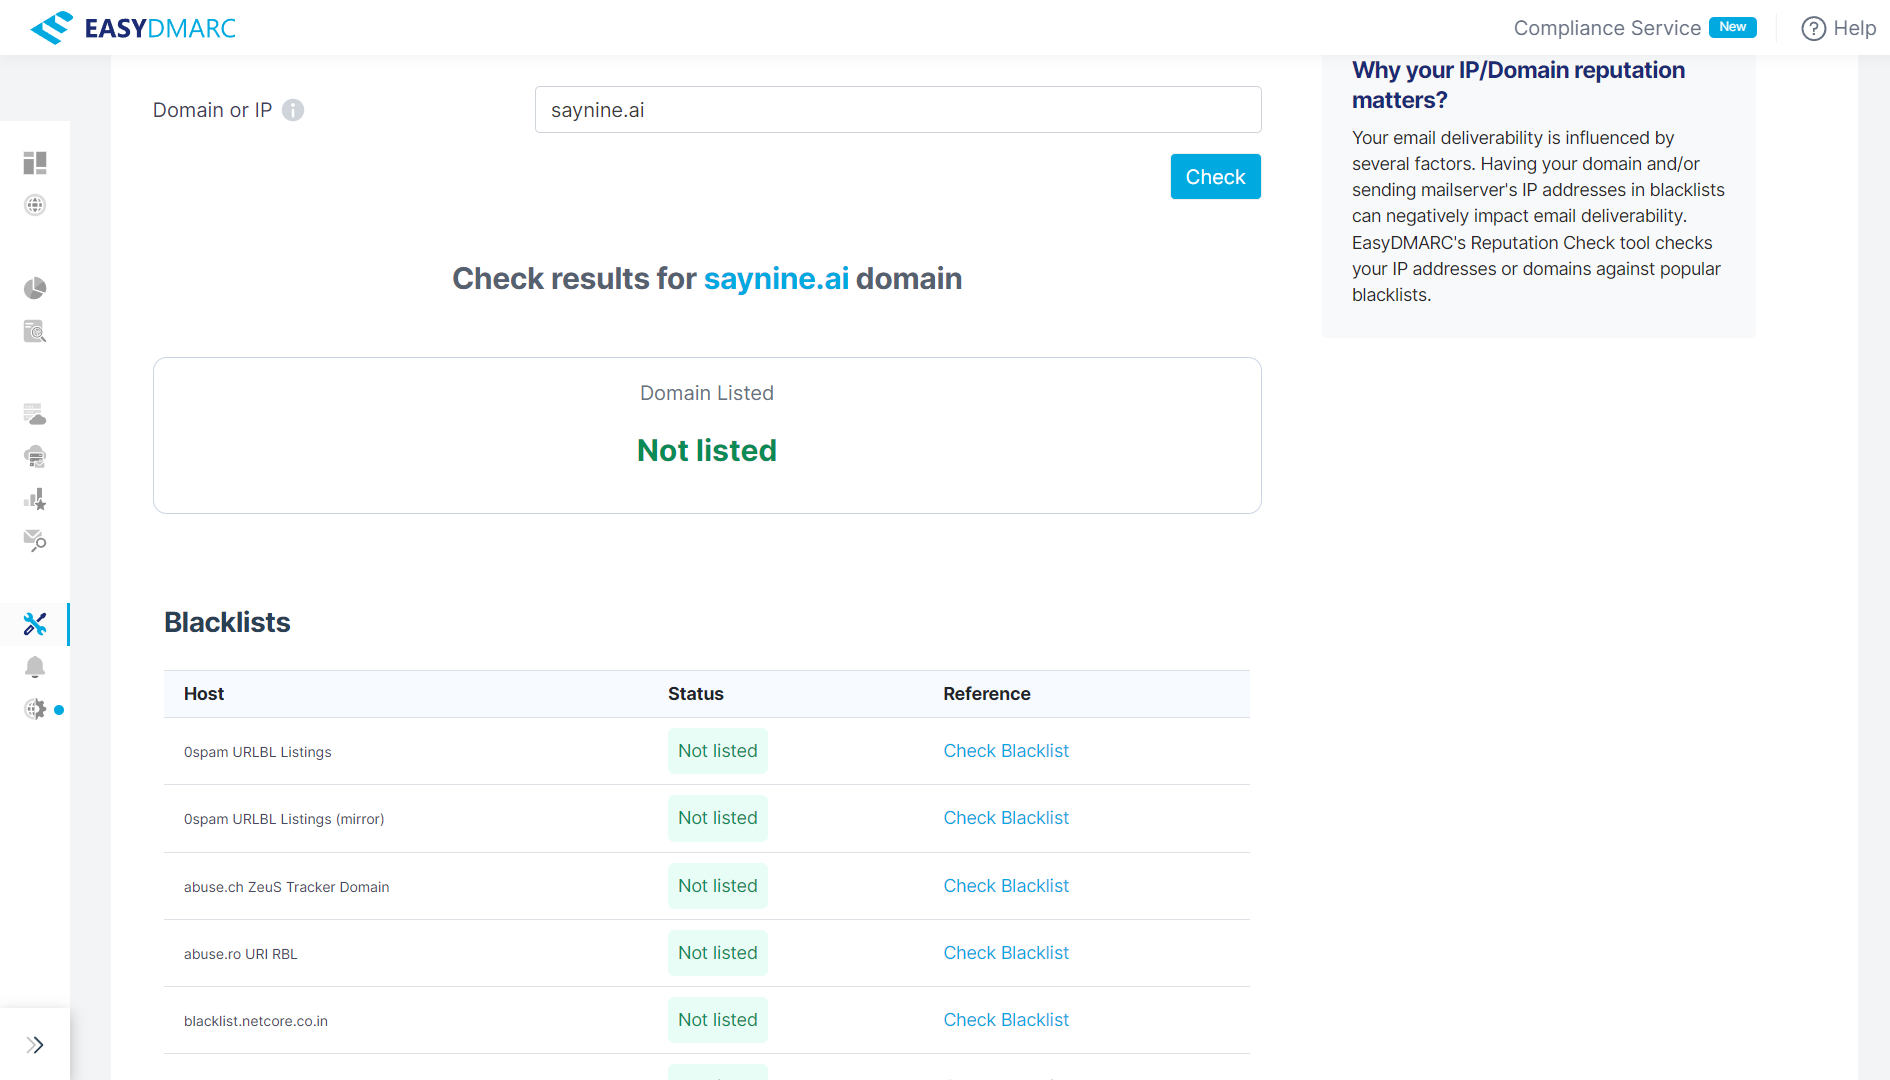Image resolution: width=1890 pixels, height=1080 pixels.
Task: Click the EasyDMARC logo
Action: 133,28
